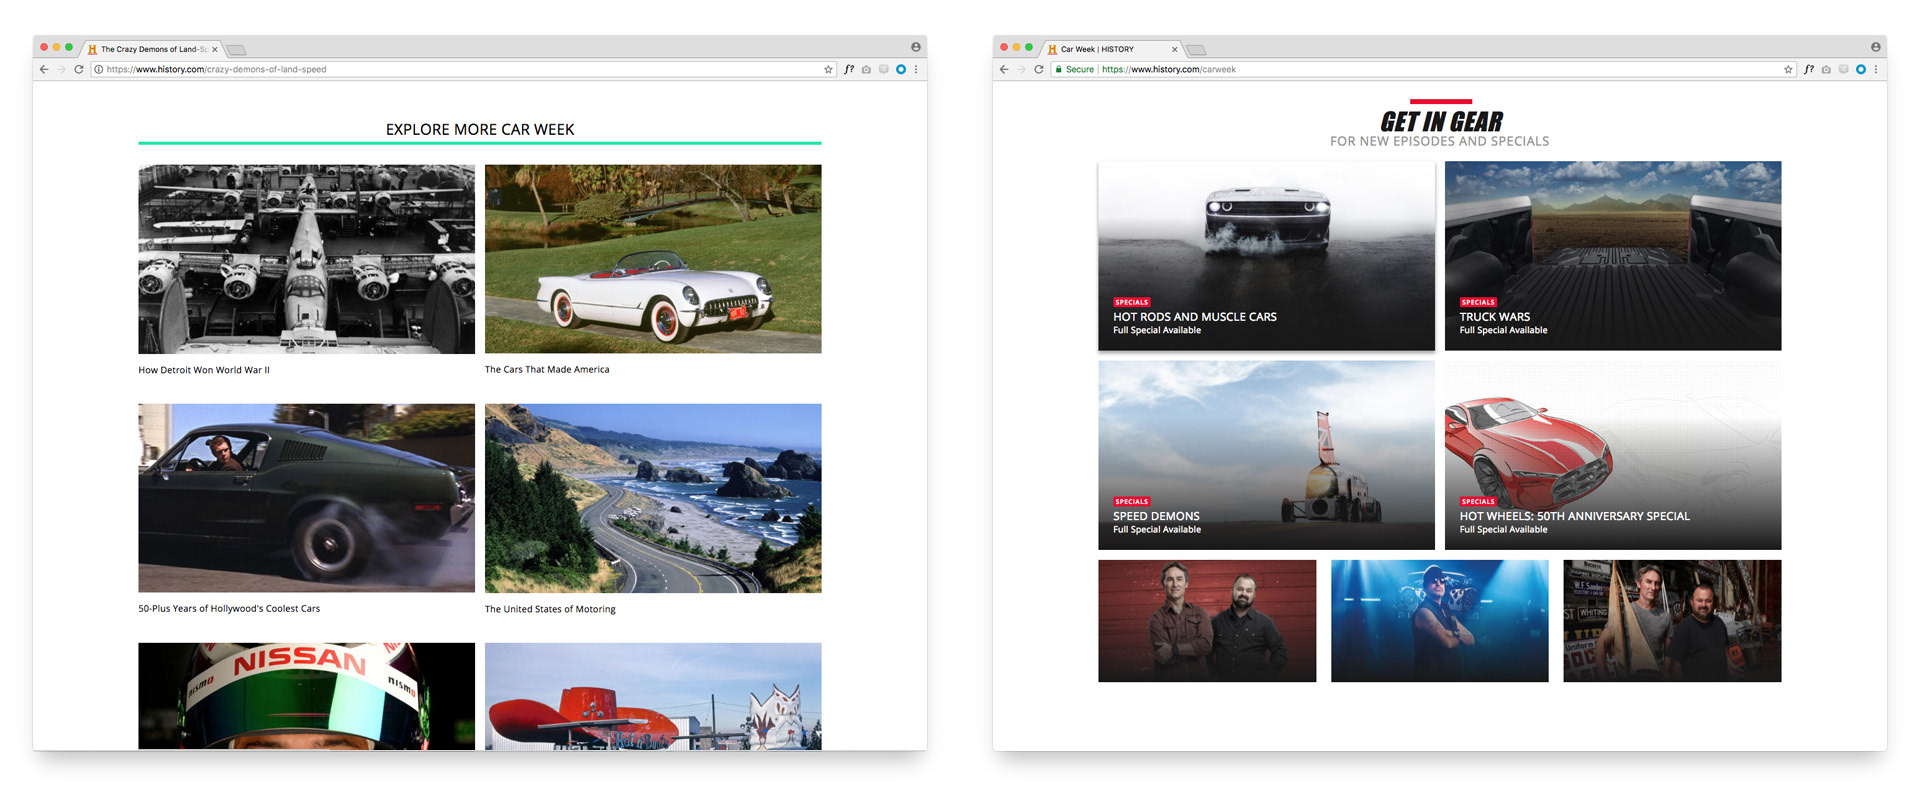Open 'HOT WHEELS: 50TH ANNIVERSARY SPECIAL' card

point(1613,455)
